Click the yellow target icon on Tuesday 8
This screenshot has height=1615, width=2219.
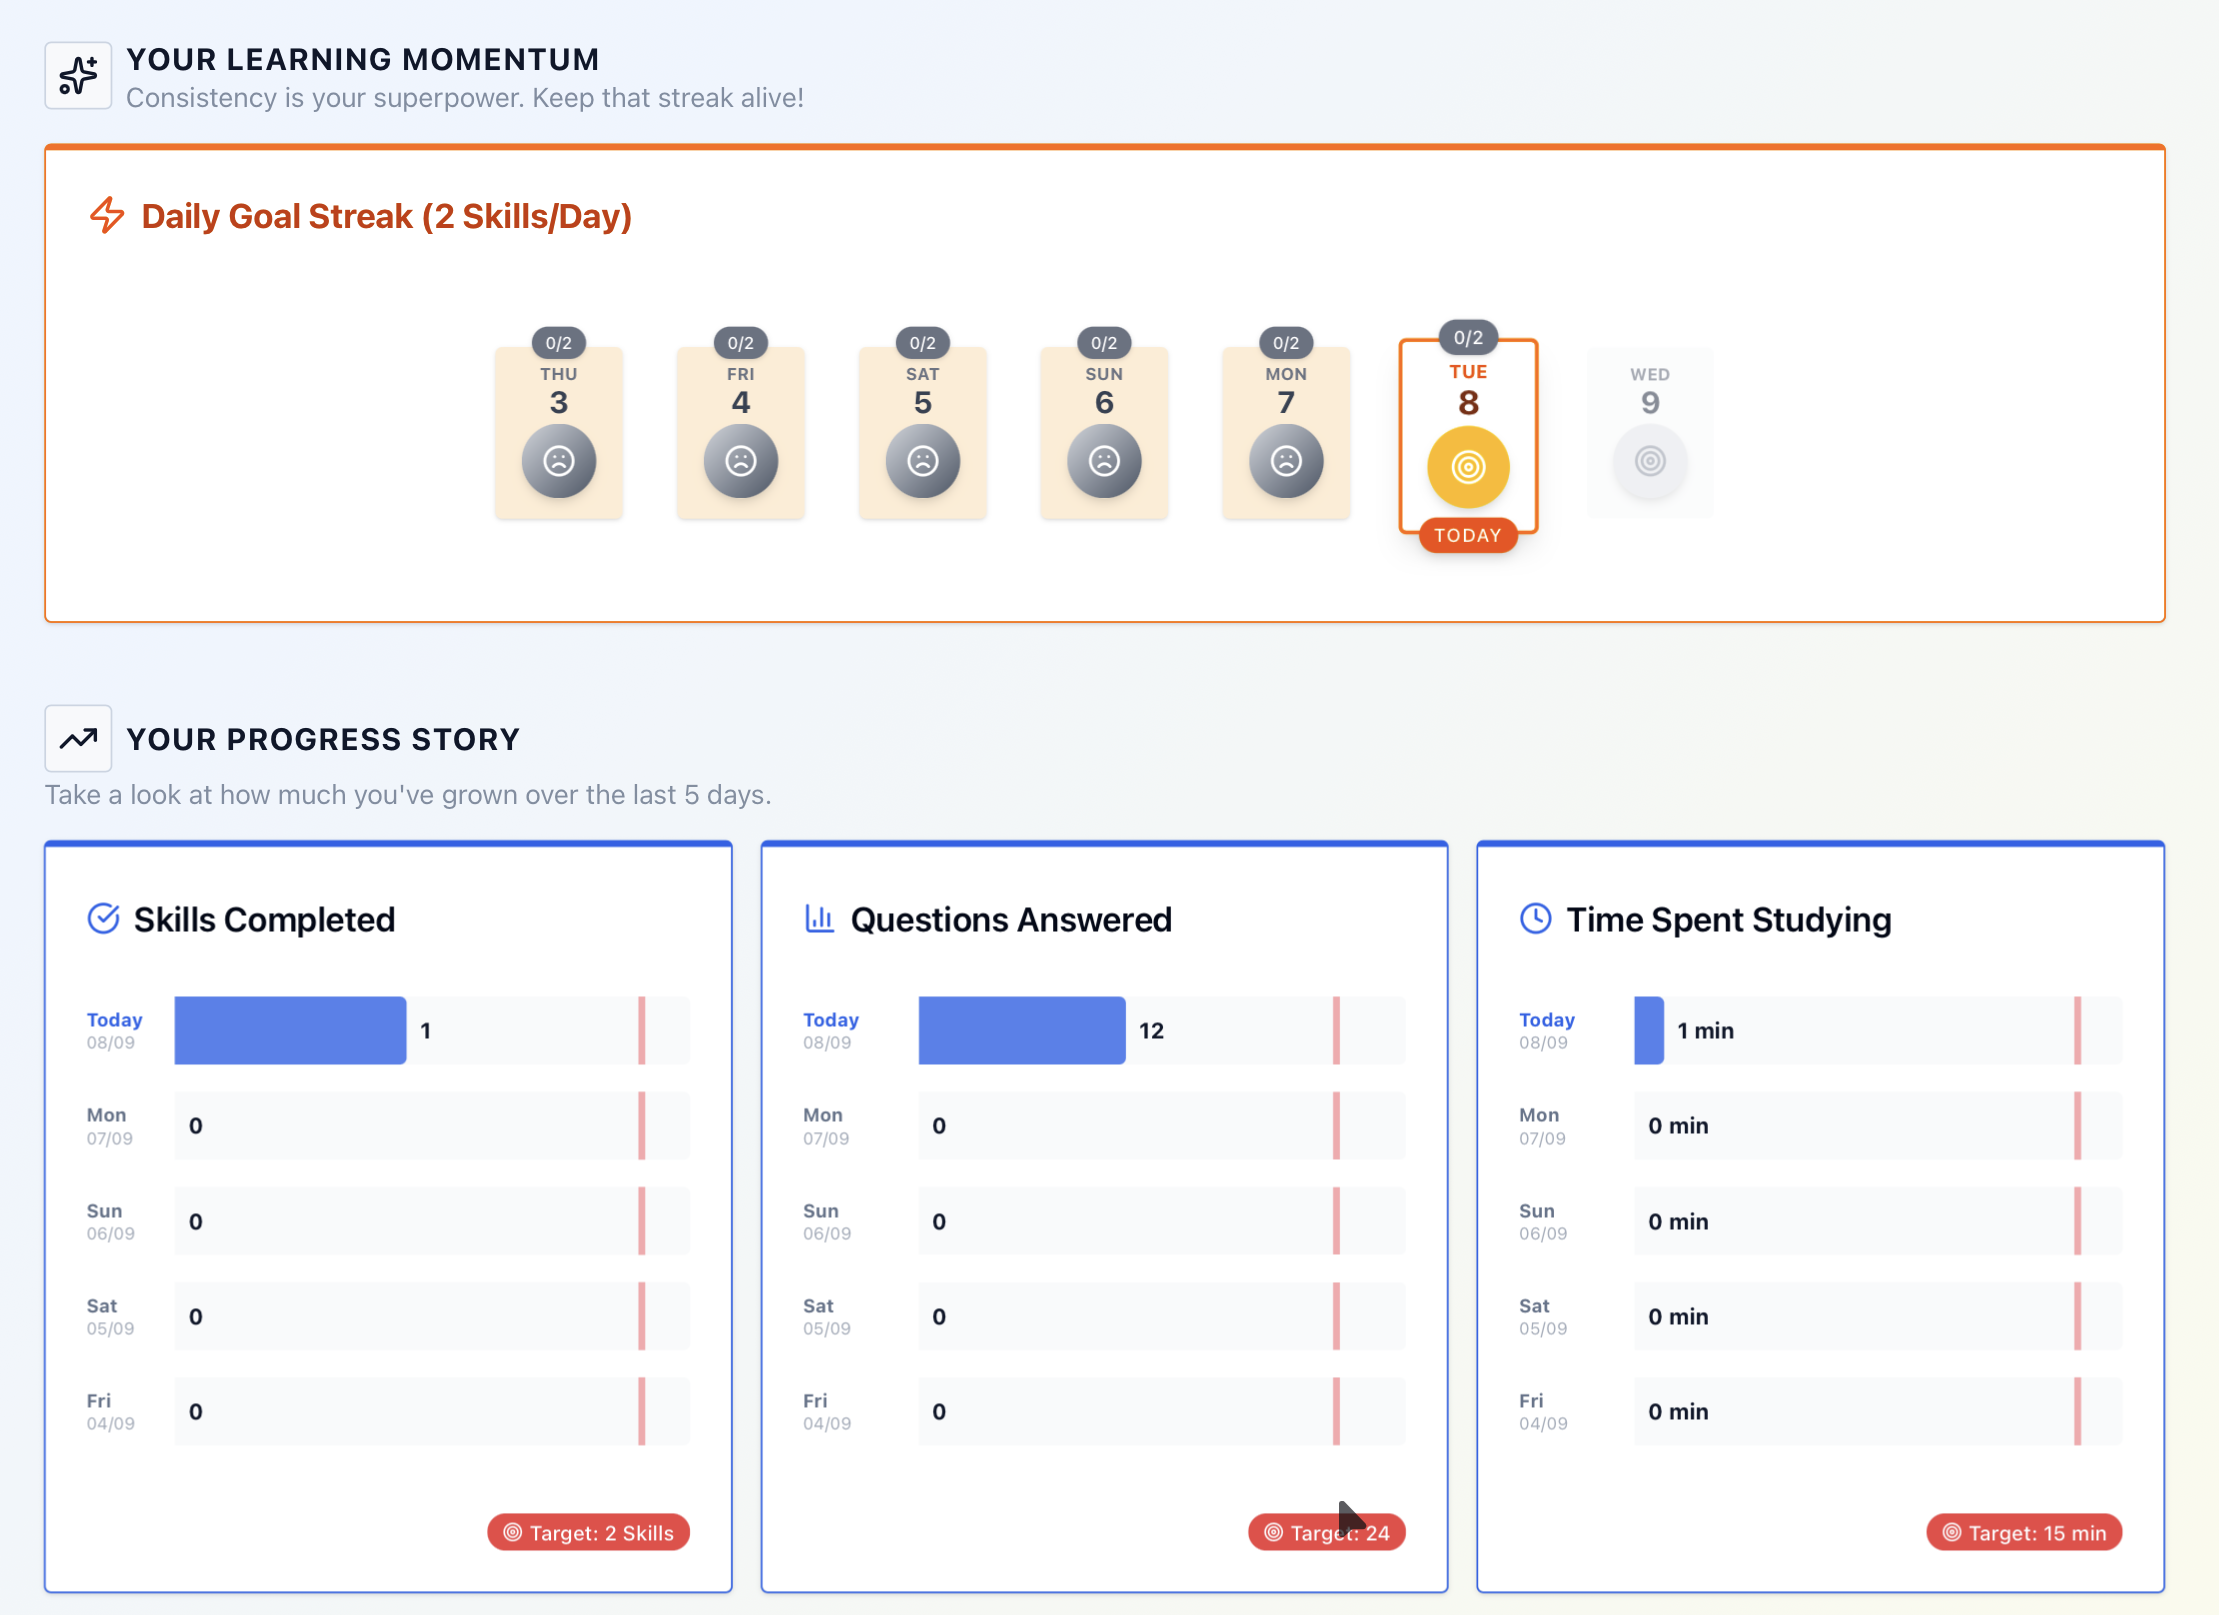tap(1468, 467)
